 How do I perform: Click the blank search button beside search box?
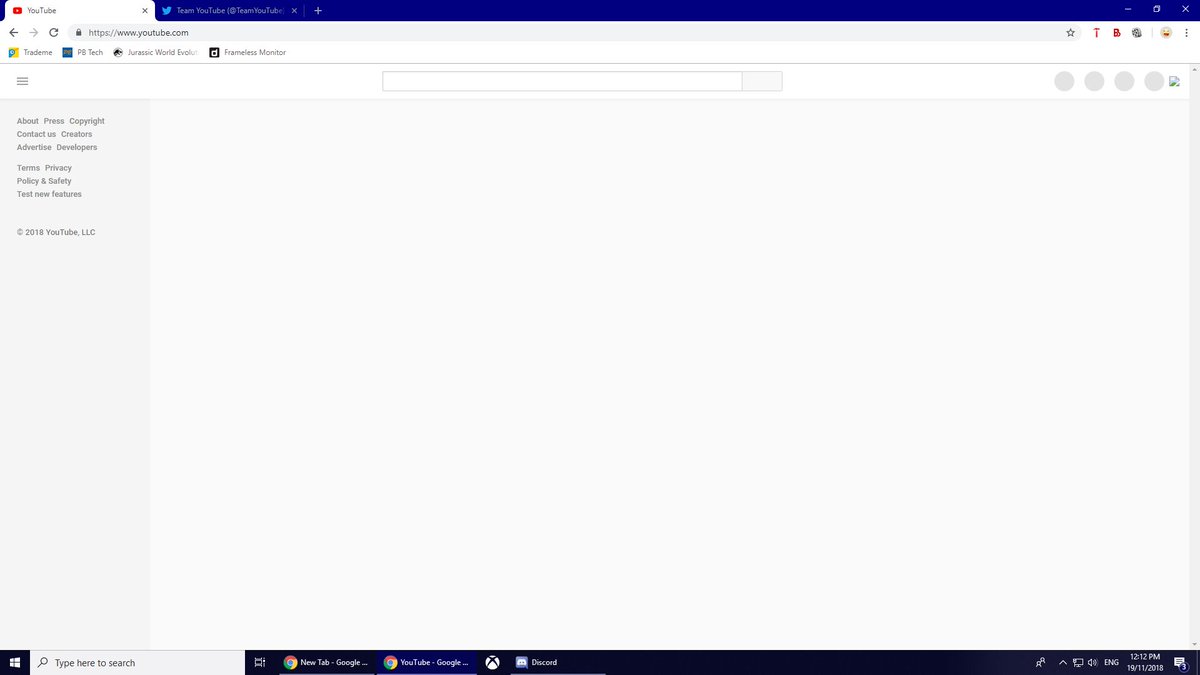point(762,81)
